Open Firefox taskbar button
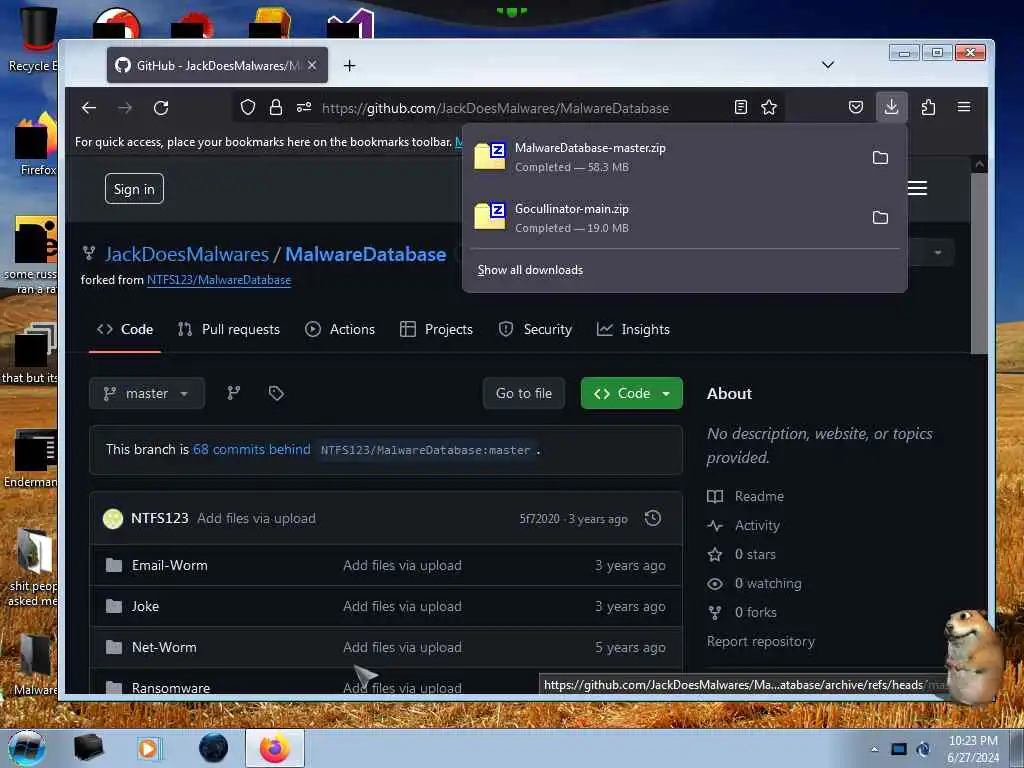1024x768 pixels. [275, 748]
